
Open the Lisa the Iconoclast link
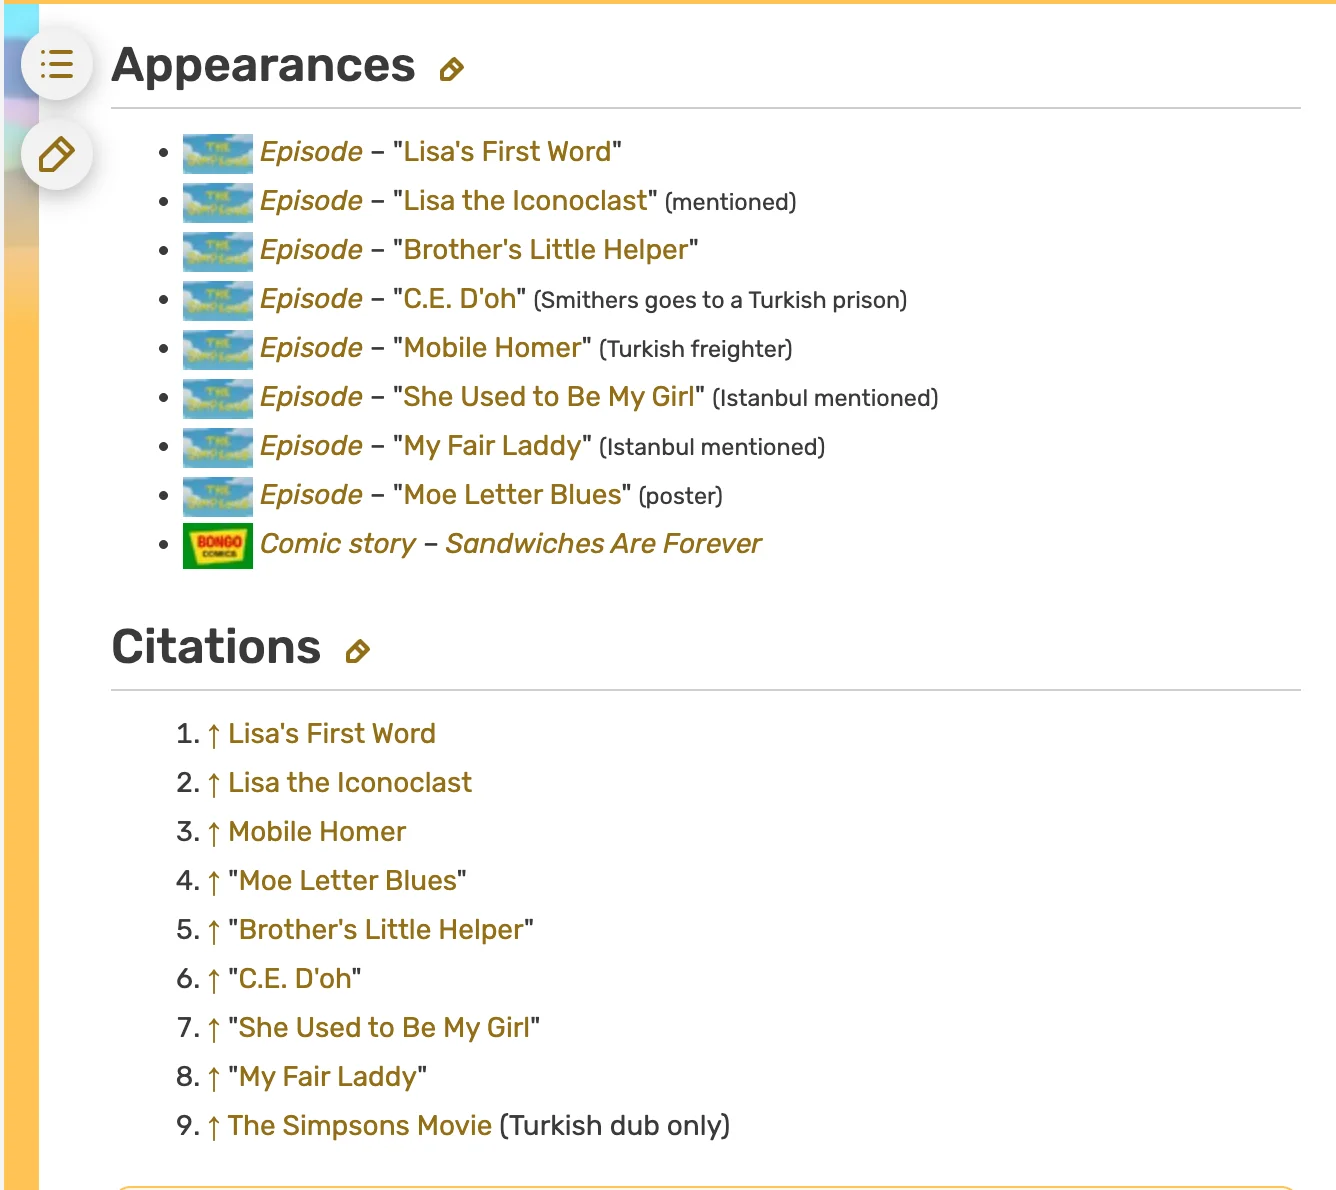524,200
